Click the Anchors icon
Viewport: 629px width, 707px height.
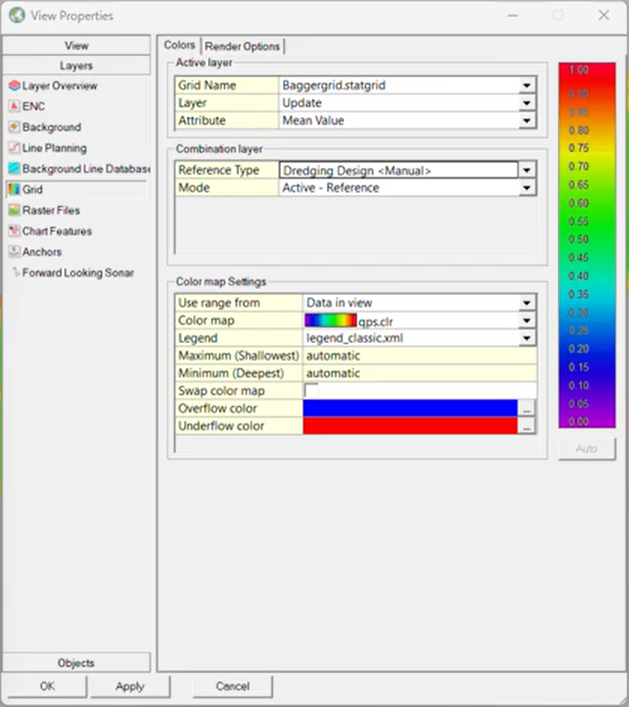click(x=14, y=252)
